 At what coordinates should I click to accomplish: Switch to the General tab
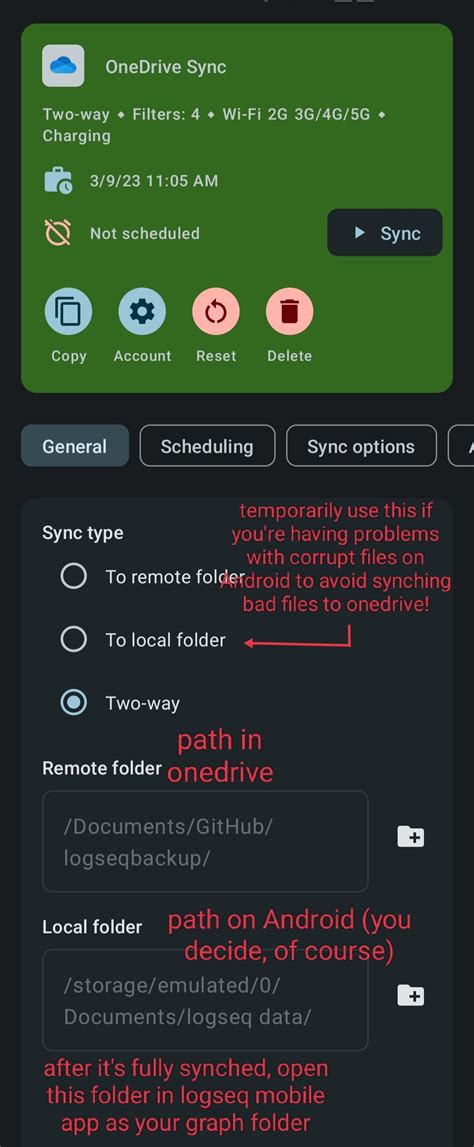(75, 446)
